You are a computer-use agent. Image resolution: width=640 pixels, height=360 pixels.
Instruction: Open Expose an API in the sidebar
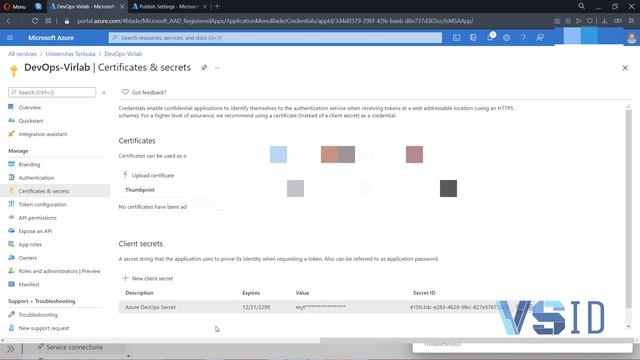pos(35,231)
